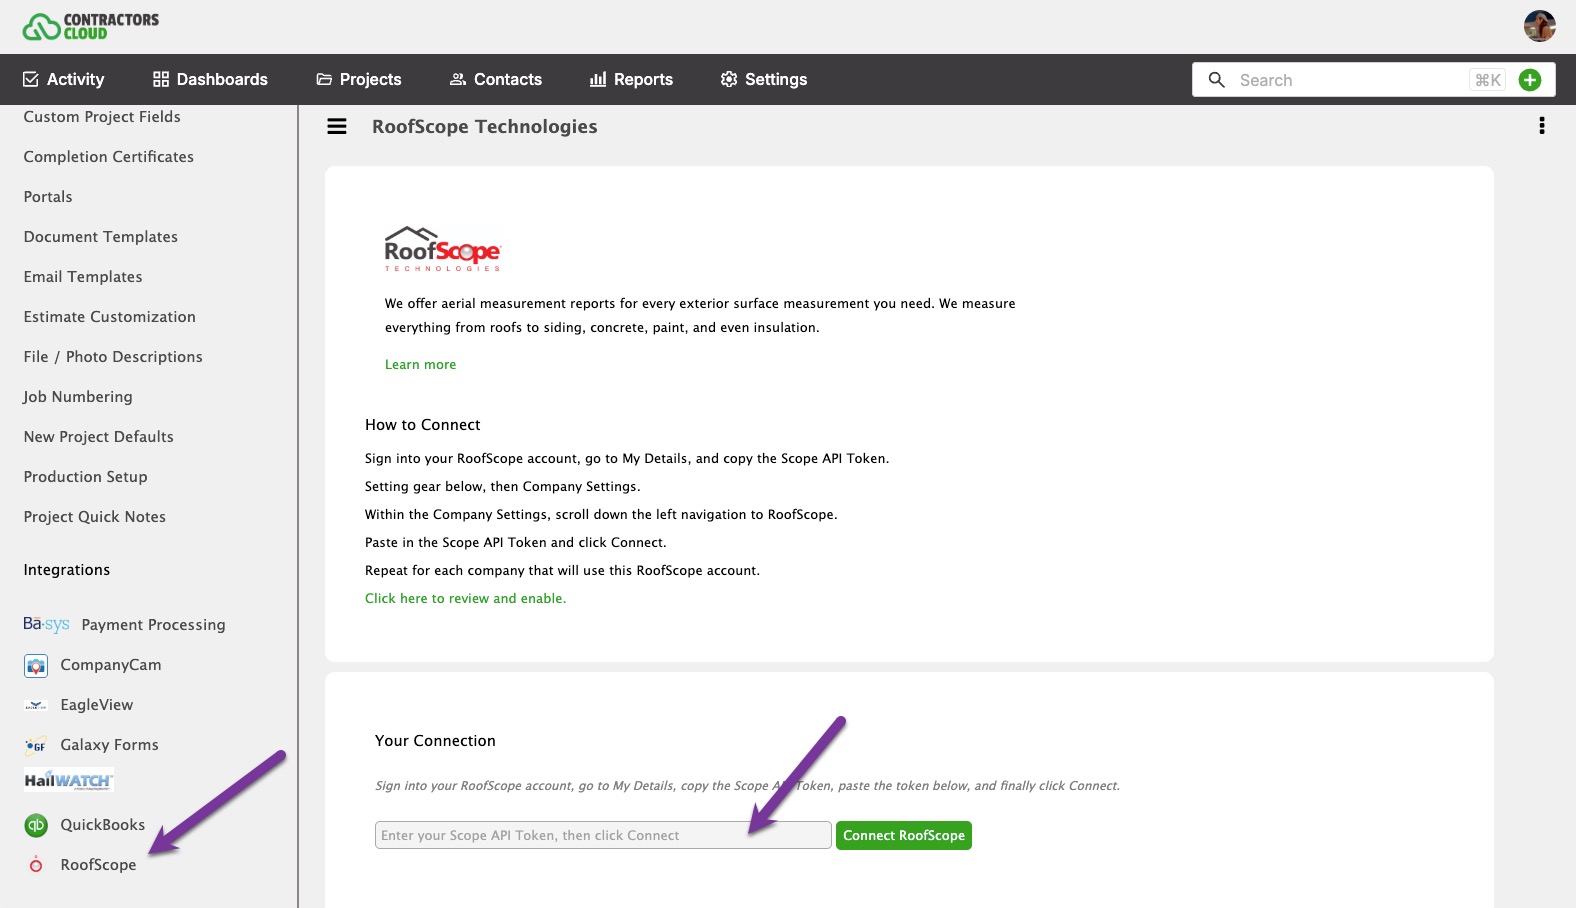Open Job Numbering in sidebar
The height and width of the screenshot is (908, 1576).
pos(78,397)
